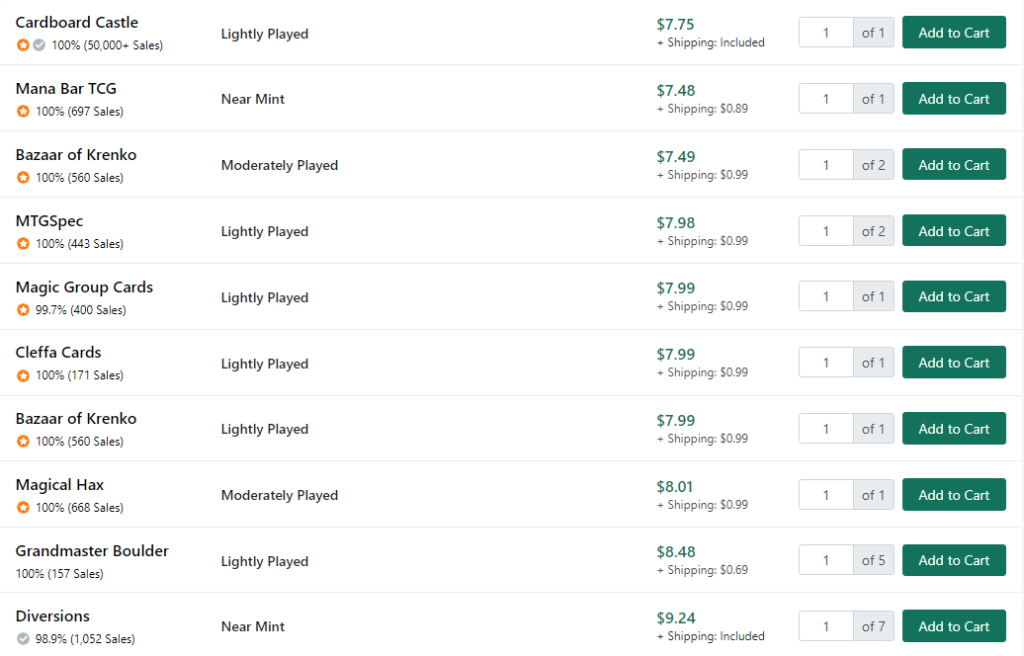Select quantity field for the MTGSpec listing
Image resolution: width=1024 pixels, height=656 pixels.
pos(825,231)
